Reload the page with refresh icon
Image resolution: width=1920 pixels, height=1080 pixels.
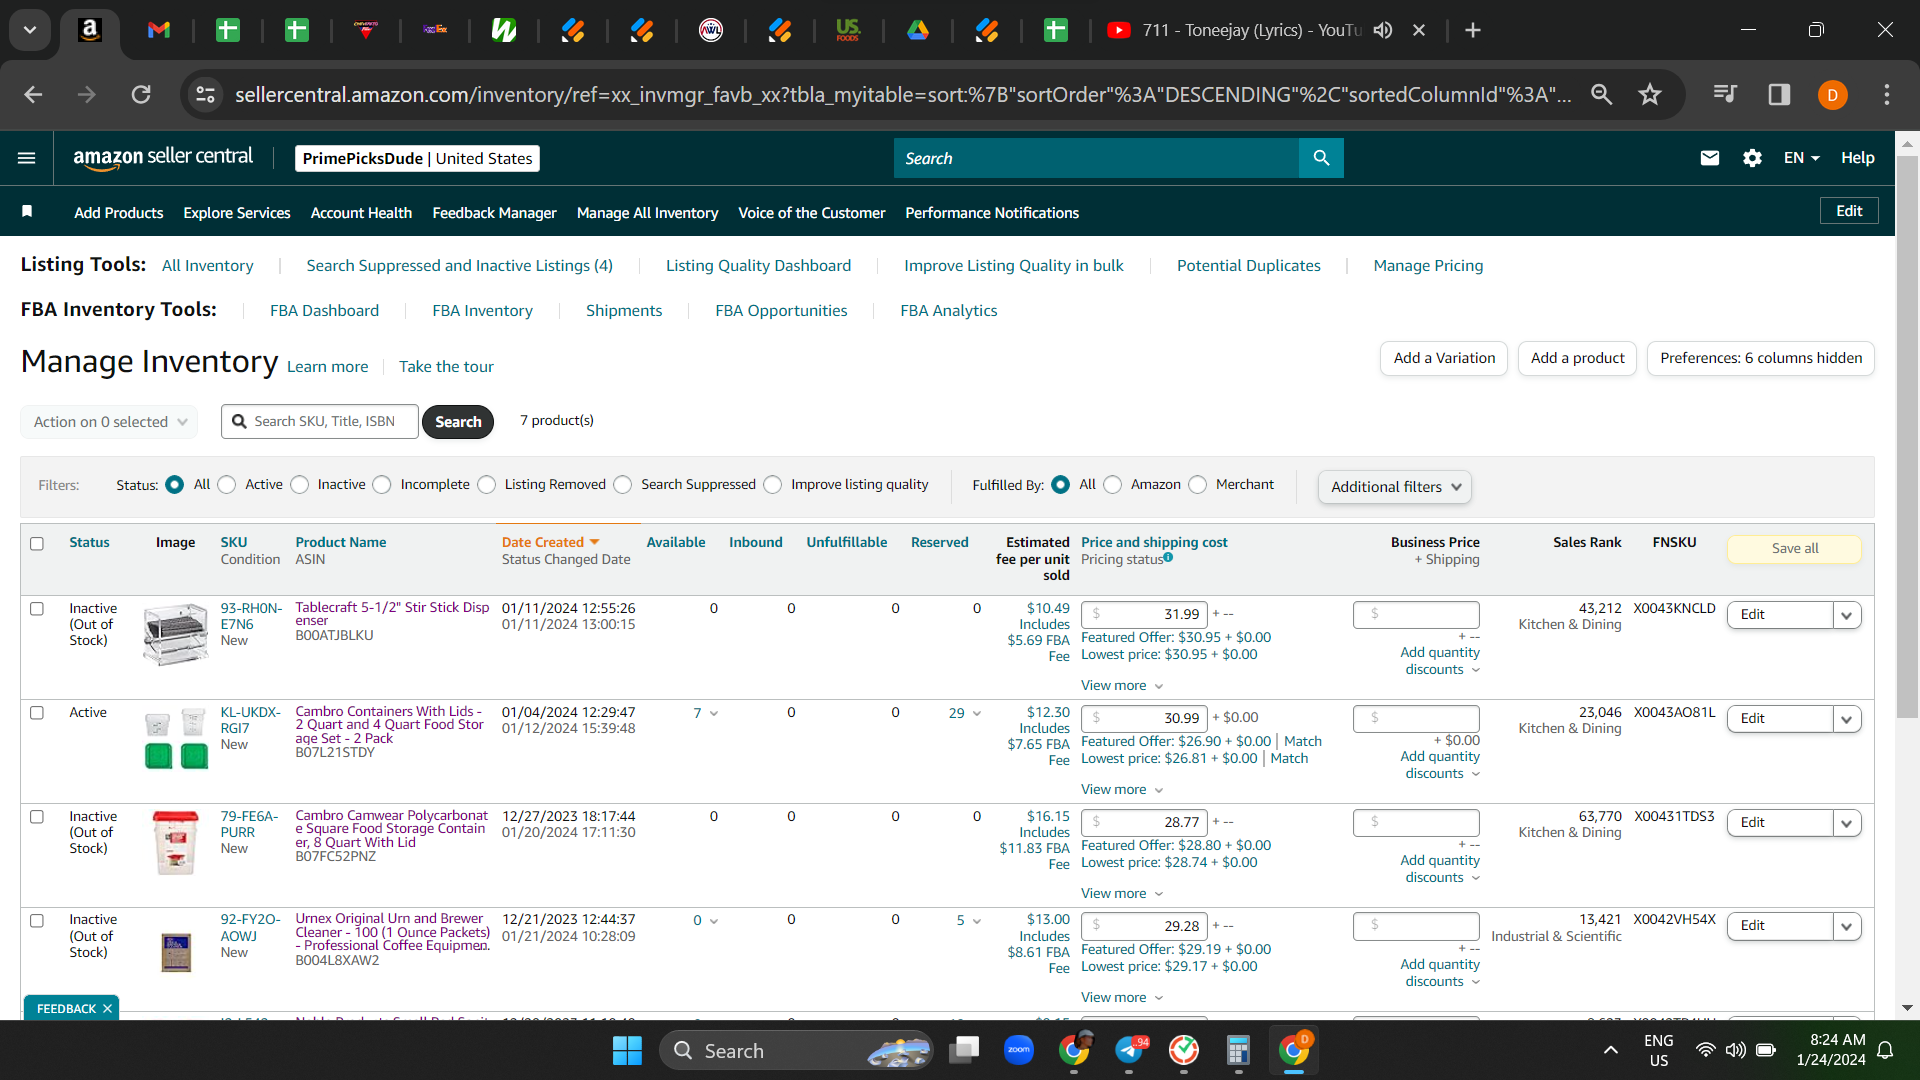[x=141, y=94]
